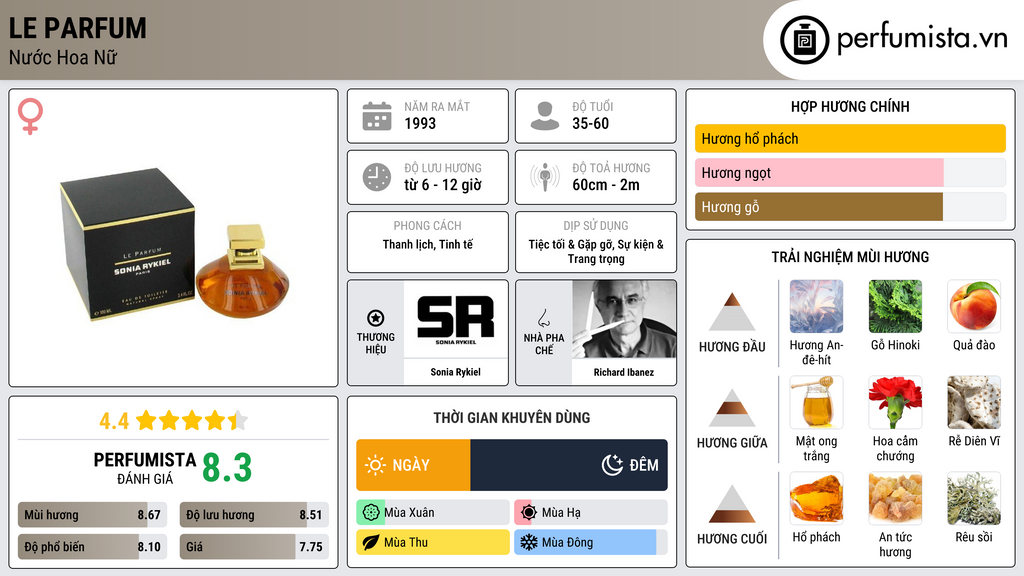Click the longevity value từ 6 - 12 giờ
This screenshot has width=1024, height=576.
tap(443, 185)
